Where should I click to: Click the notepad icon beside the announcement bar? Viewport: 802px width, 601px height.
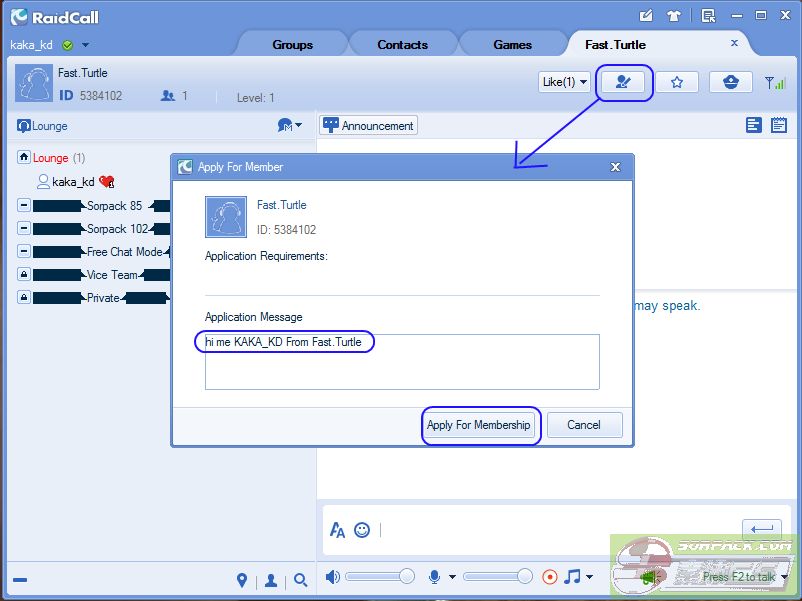click(x=779, y=125)
